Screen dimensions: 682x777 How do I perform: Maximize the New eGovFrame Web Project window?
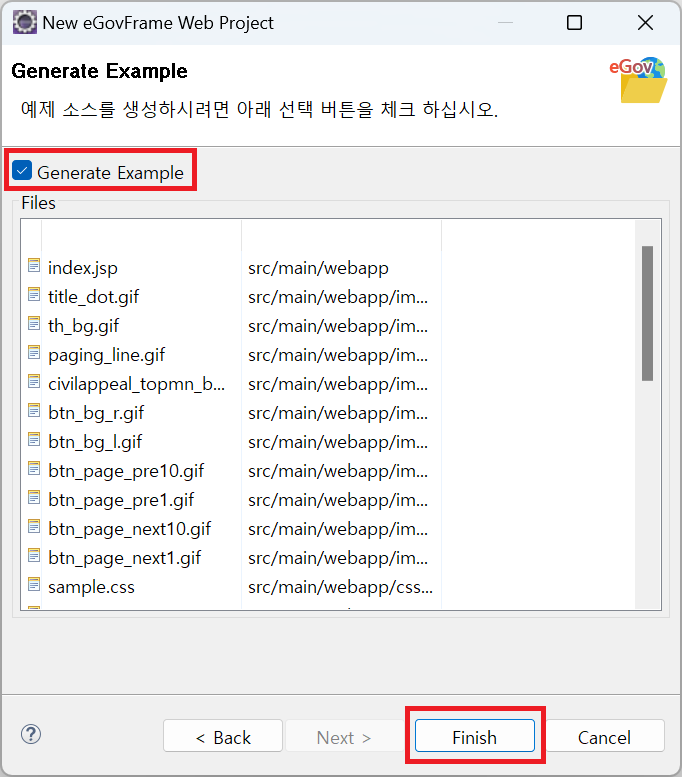coord(574,22)
